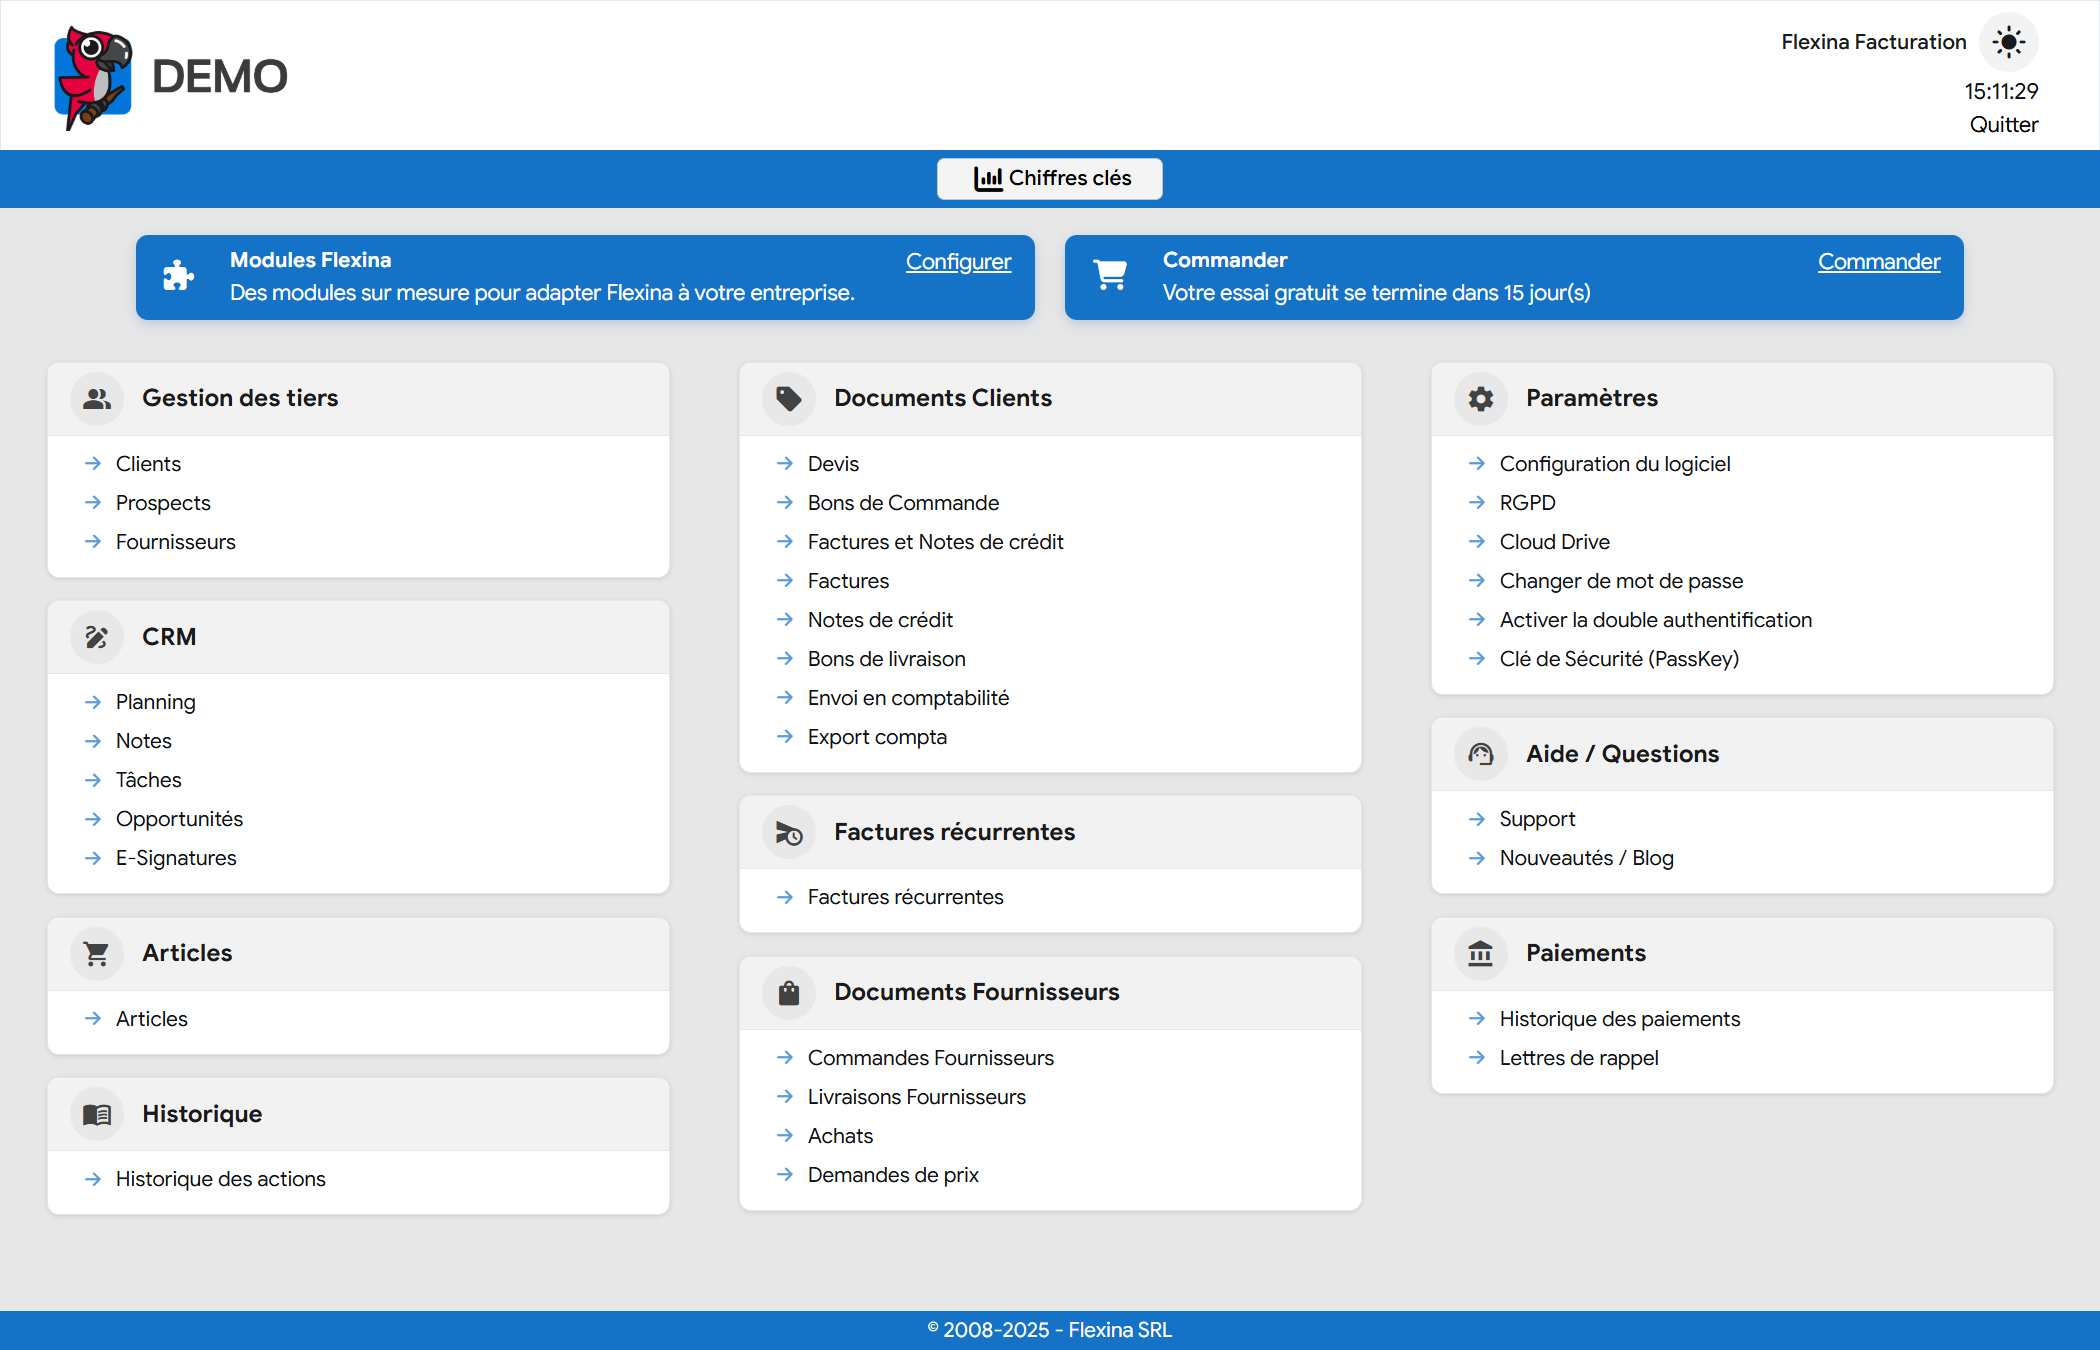Click the Flexina parrot logo

(x=93, y=77)
